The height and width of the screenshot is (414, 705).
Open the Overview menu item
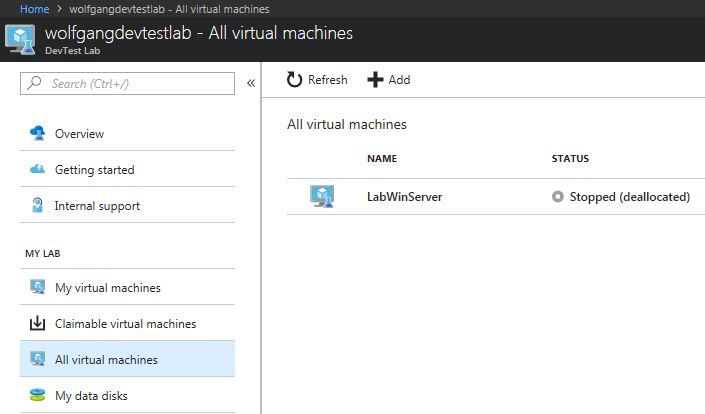pos(79,134)
